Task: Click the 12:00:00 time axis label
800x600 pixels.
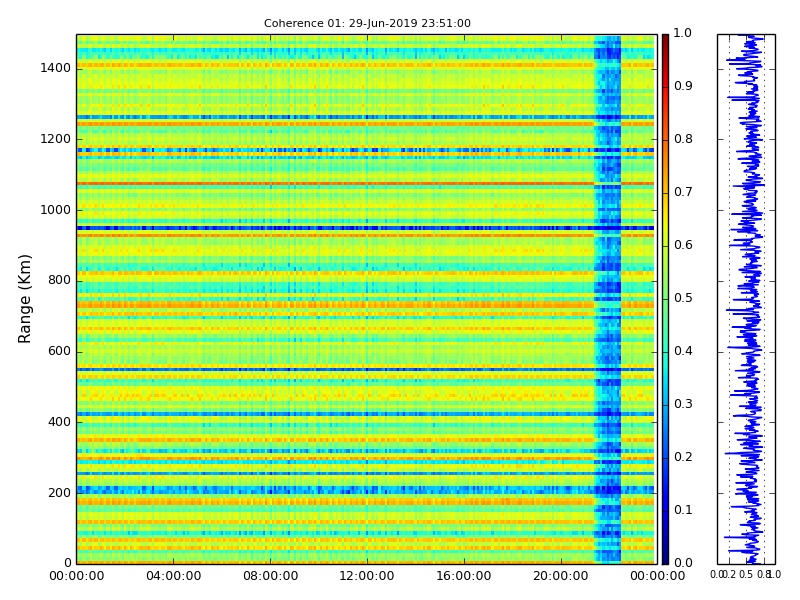Action: [x=367, y=576]
